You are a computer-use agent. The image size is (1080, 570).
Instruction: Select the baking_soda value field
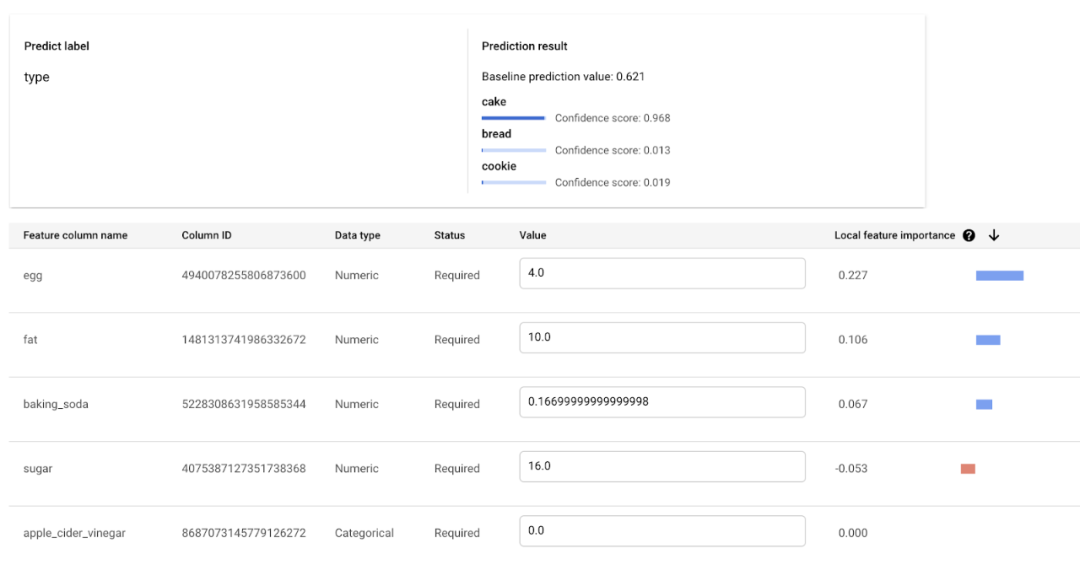point(662,402)
